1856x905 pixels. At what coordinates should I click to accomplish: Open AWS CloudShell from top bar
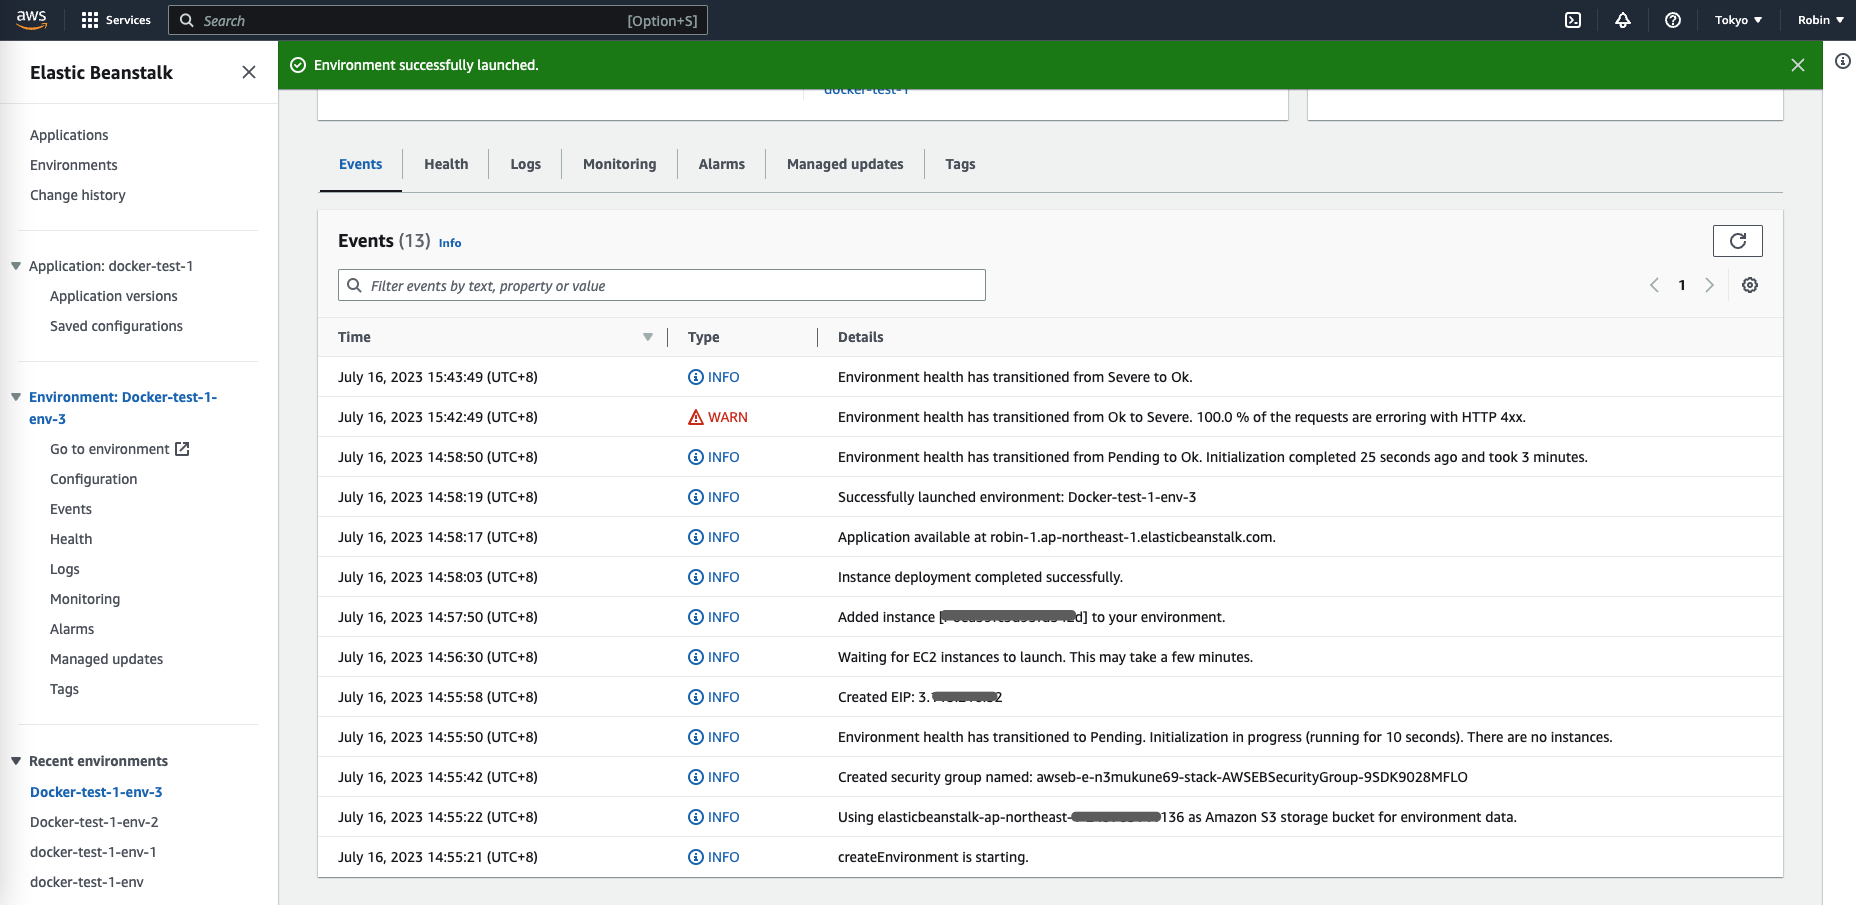point(1573,20)
